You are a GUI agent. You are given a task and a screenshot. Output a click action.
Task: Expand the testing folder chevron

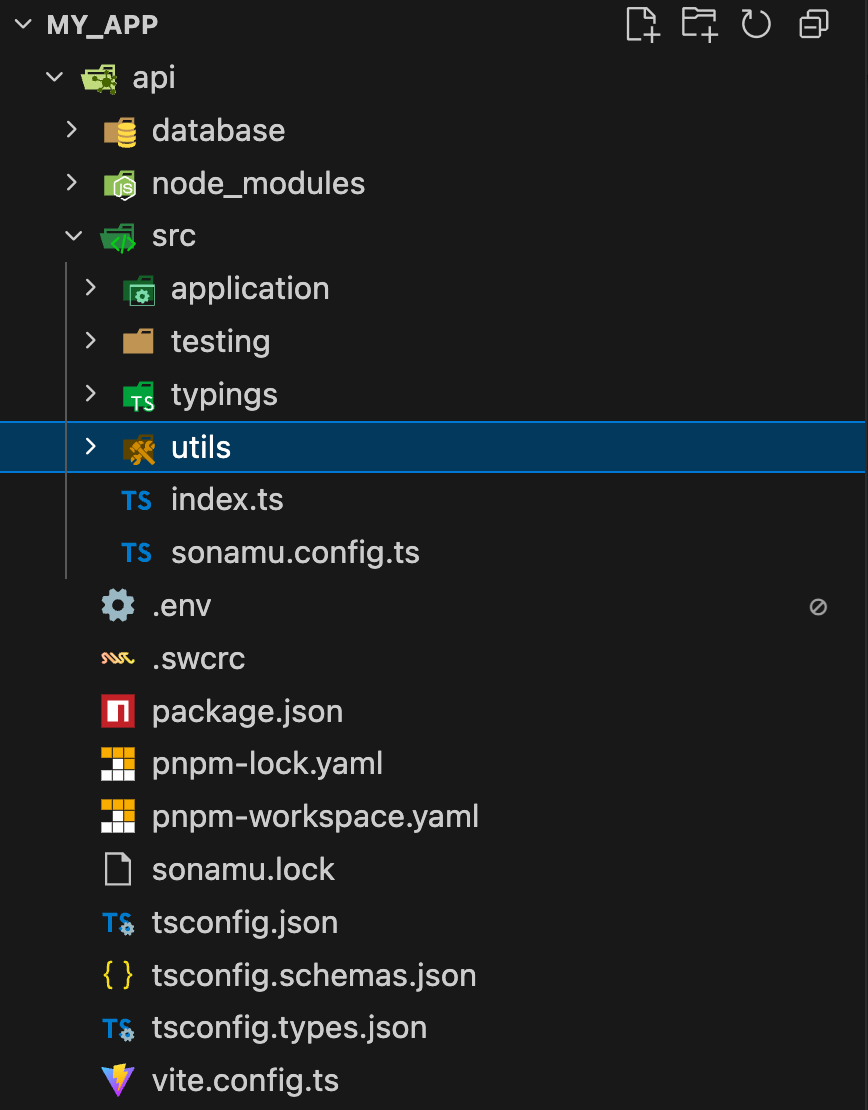(91, 341)
